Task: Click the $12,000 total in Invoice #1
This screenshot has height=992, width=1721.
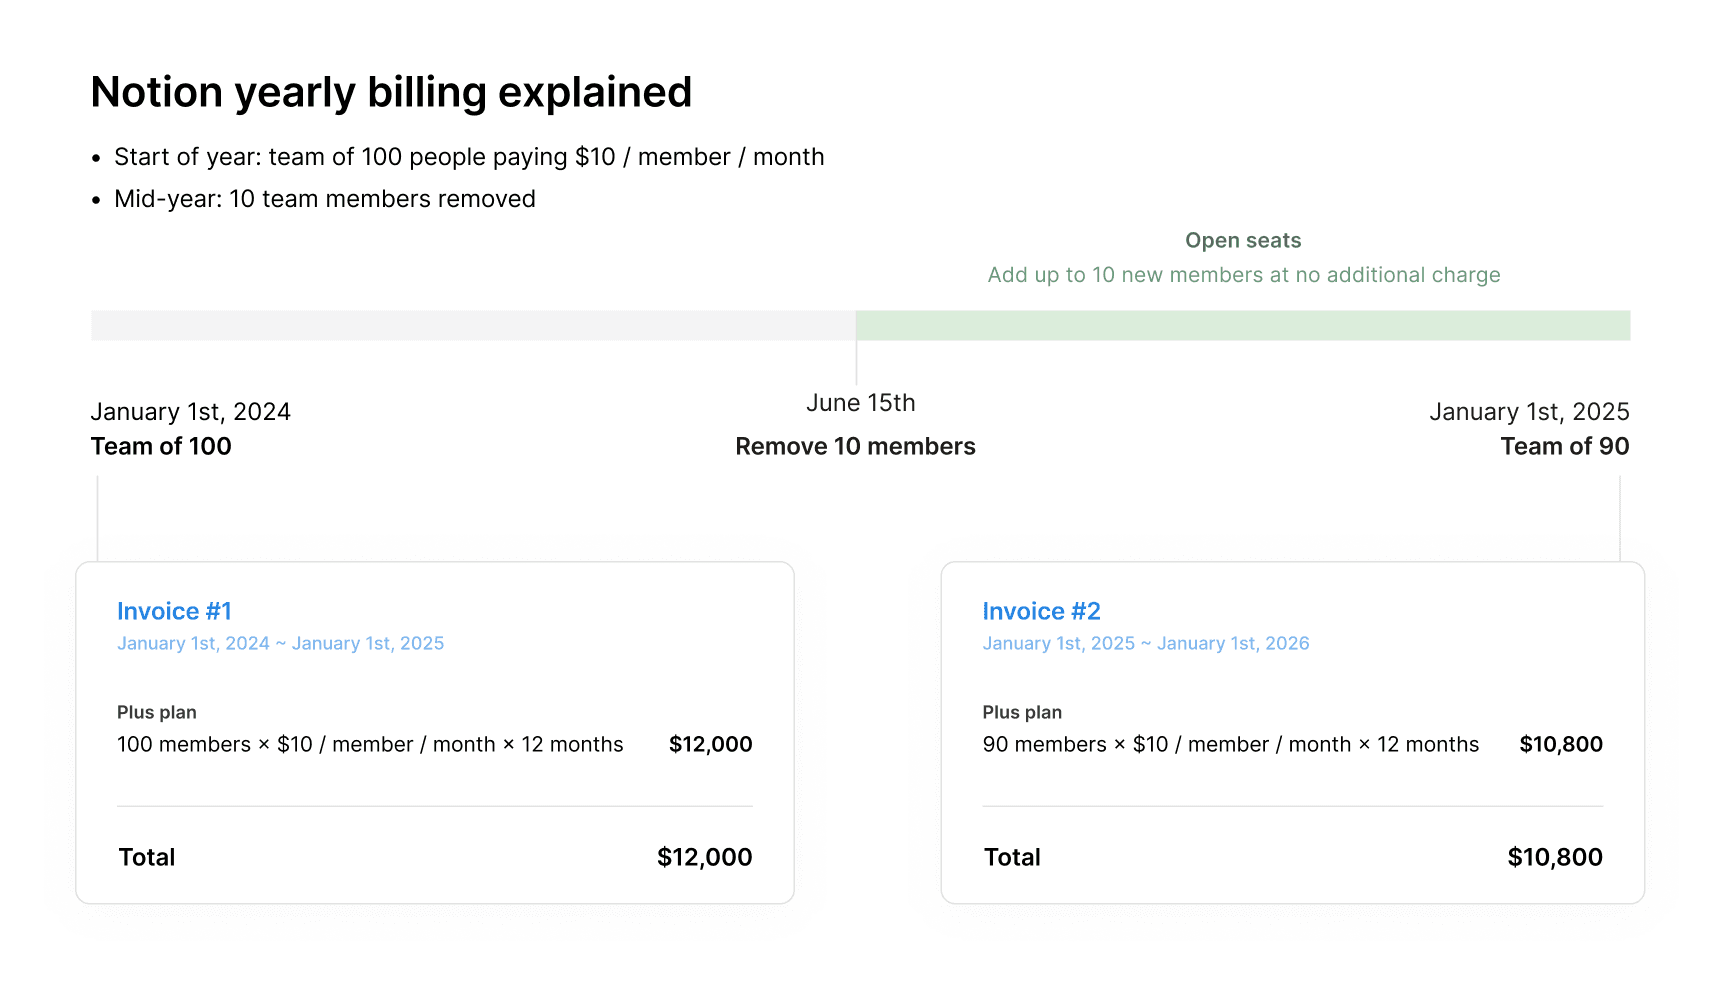Action: [704, 856]
